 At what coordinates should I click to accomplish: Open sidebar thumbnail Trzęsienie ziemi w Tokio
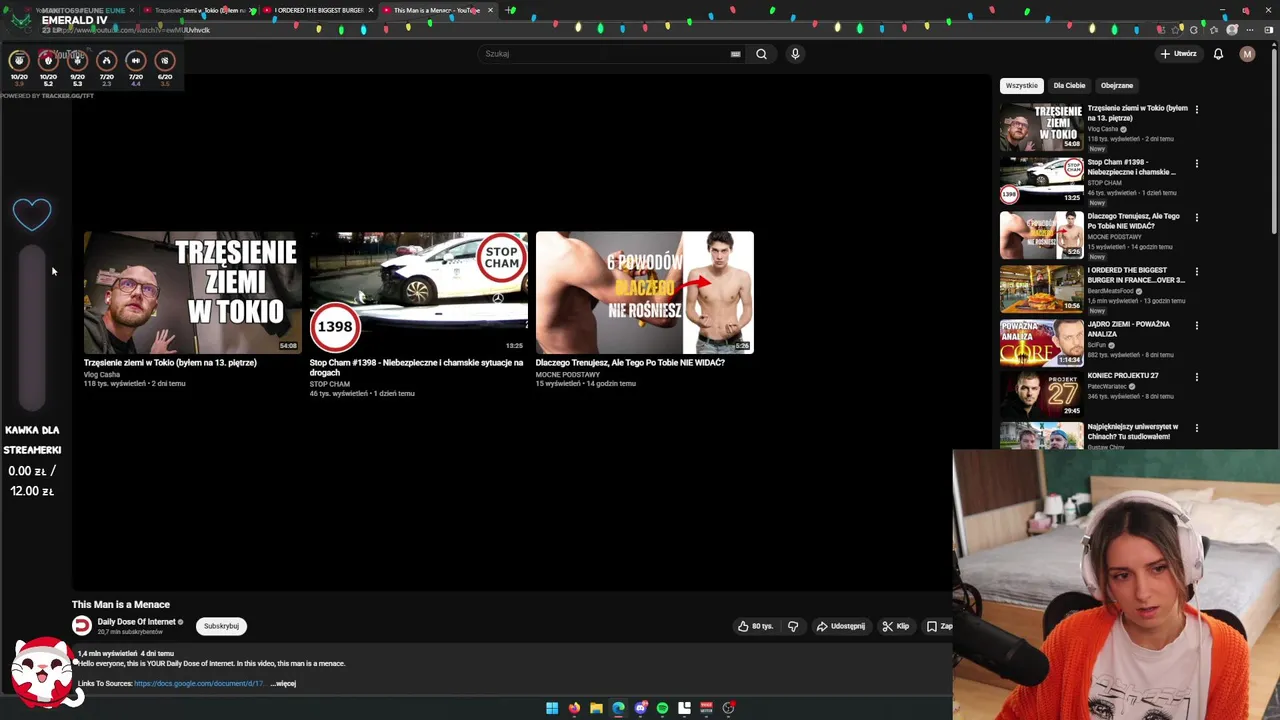click(1041, 126)
